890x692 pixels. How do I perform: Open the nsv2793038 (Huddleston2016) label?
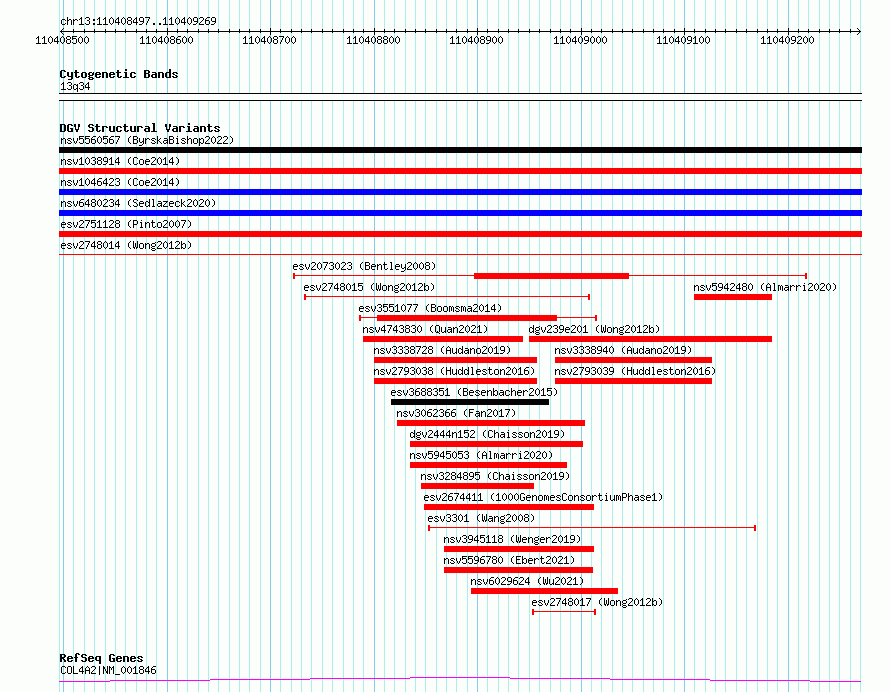455,371
